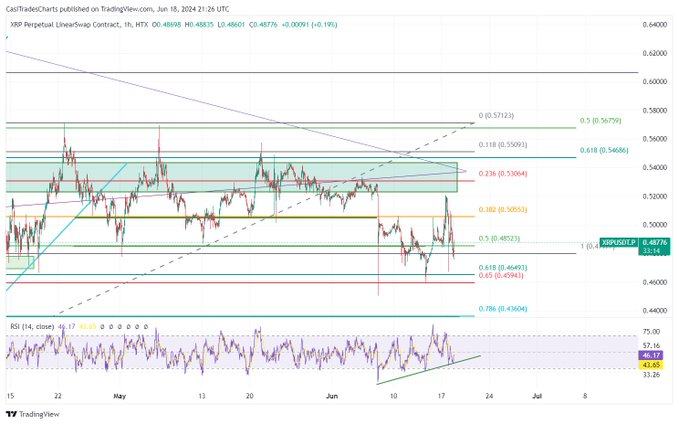Screen dimensions: 679x424
Task: Click the 75.00 RSI axis label
Action: click(651, 332)
